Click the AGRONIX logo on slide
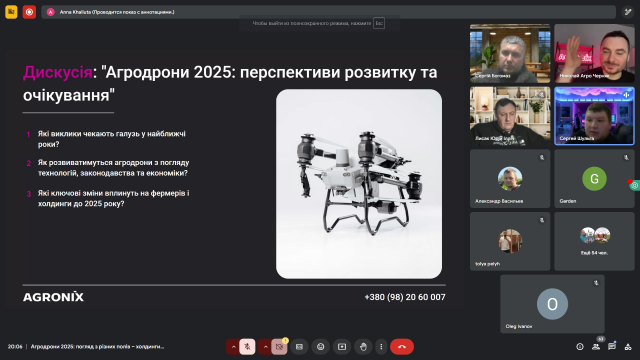 (x=53, y=297)
